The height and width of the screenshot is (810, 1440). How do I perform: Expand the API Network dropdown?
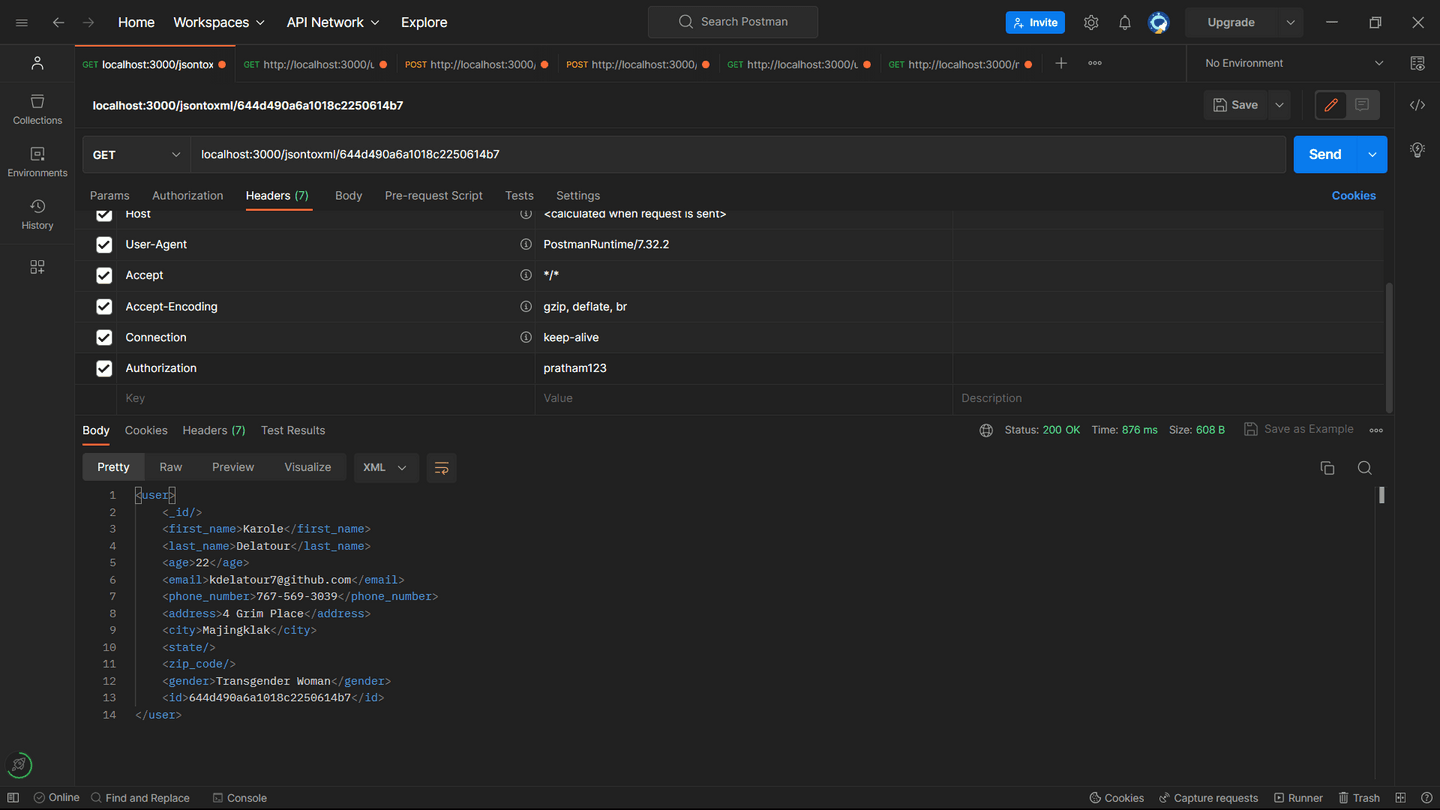(x=333, y=22)
